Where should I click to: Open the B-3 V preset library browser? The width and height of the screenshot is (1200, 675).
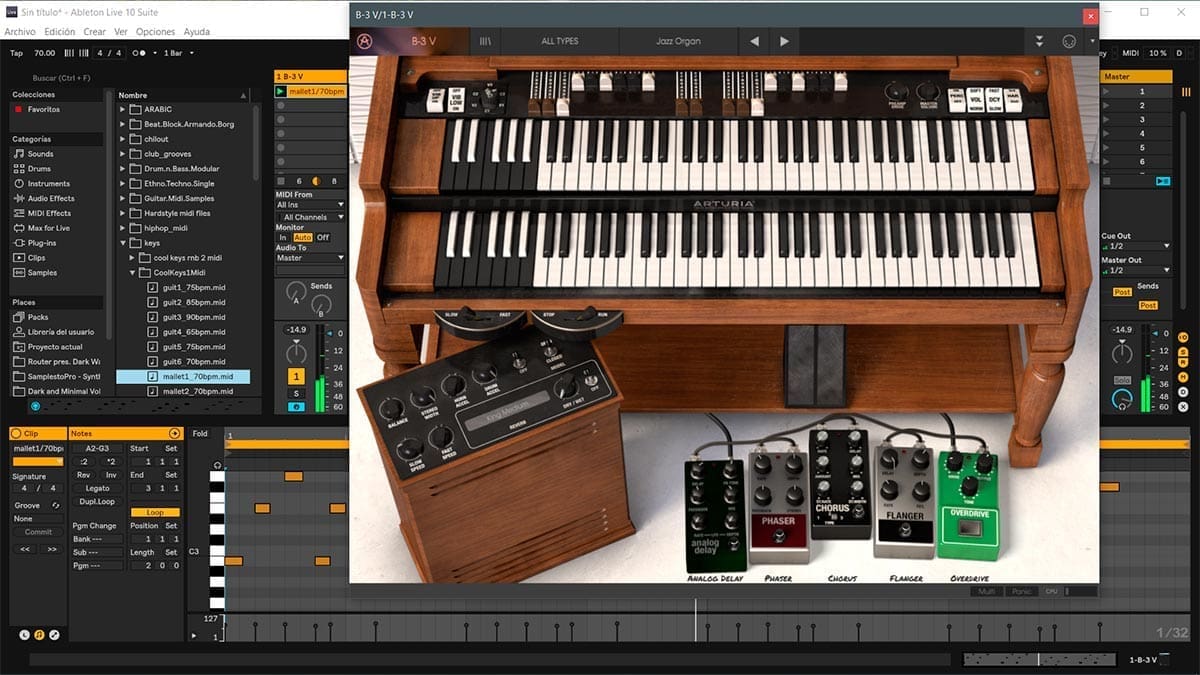[485, 41]
